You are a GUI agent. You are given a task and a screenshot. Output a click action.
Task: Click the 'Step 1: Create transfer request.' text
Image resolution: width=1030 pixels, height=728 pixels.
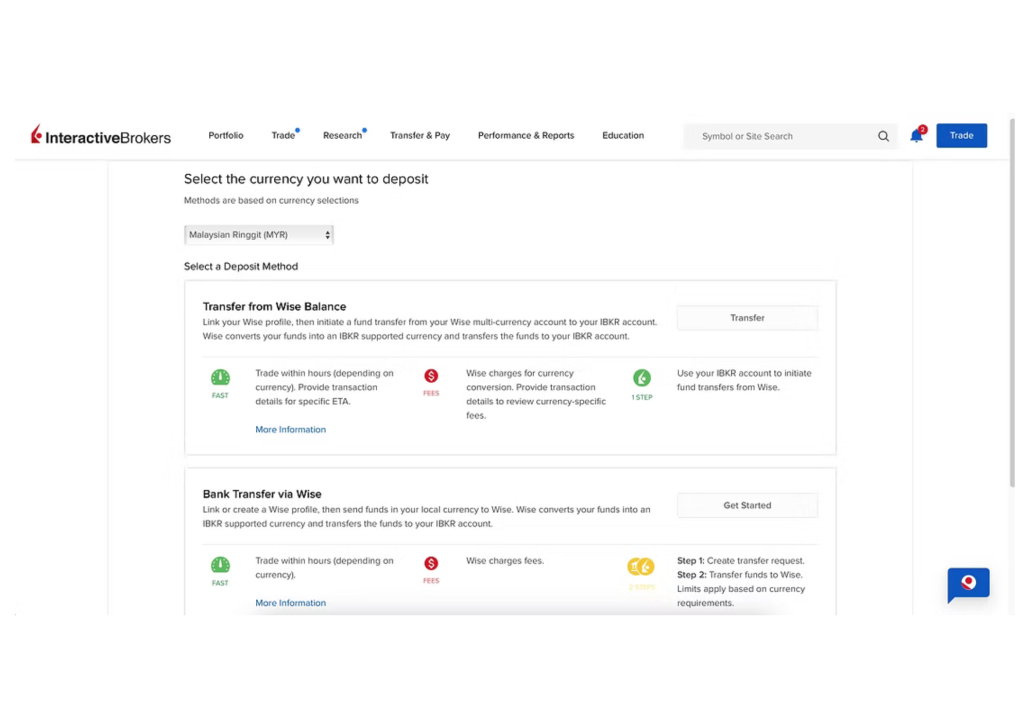pyautogui.click(x=740, y=561)
